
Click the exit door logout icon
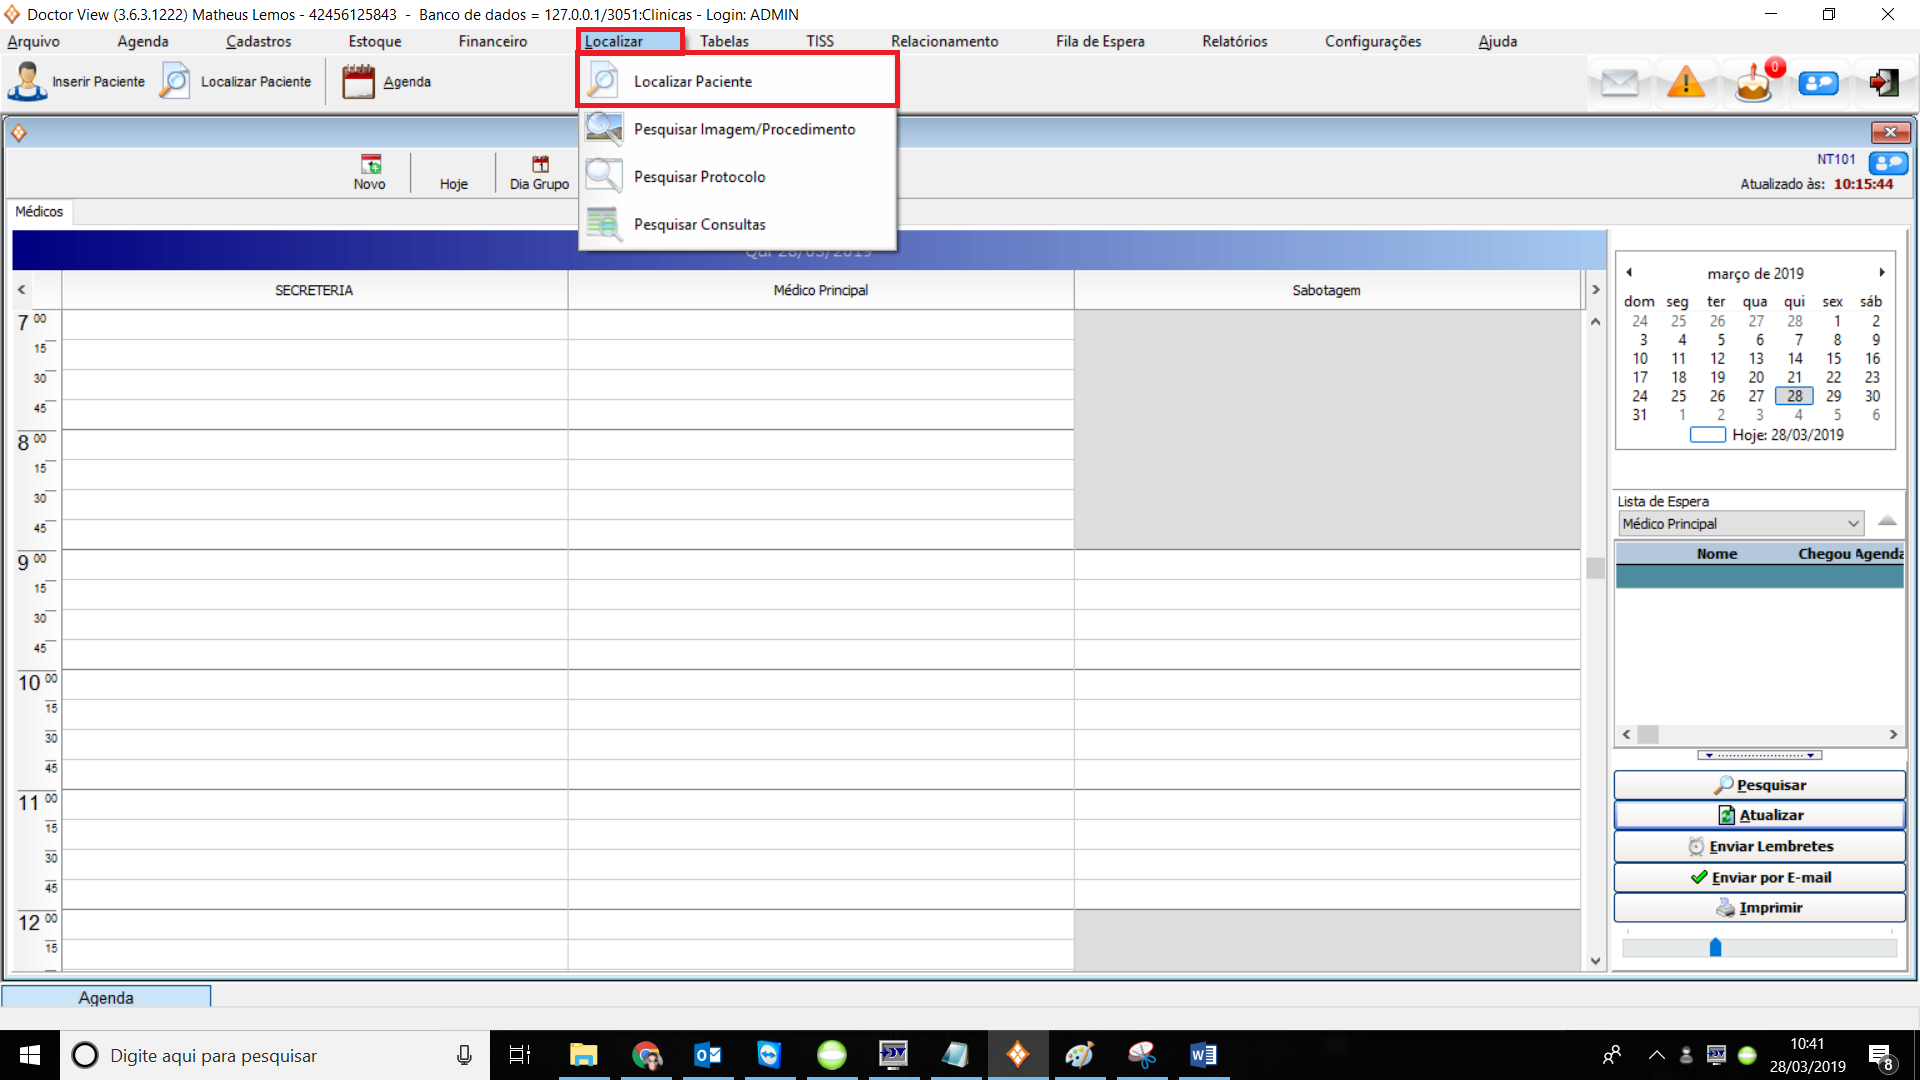point(1883,83)
